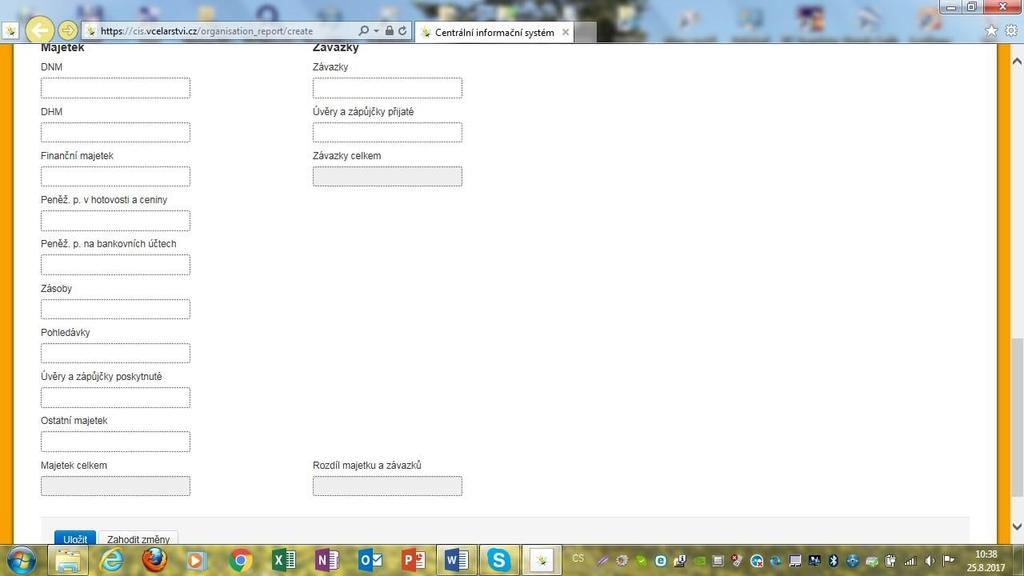Open Skype from the taskbar

[x=499, y=560]
